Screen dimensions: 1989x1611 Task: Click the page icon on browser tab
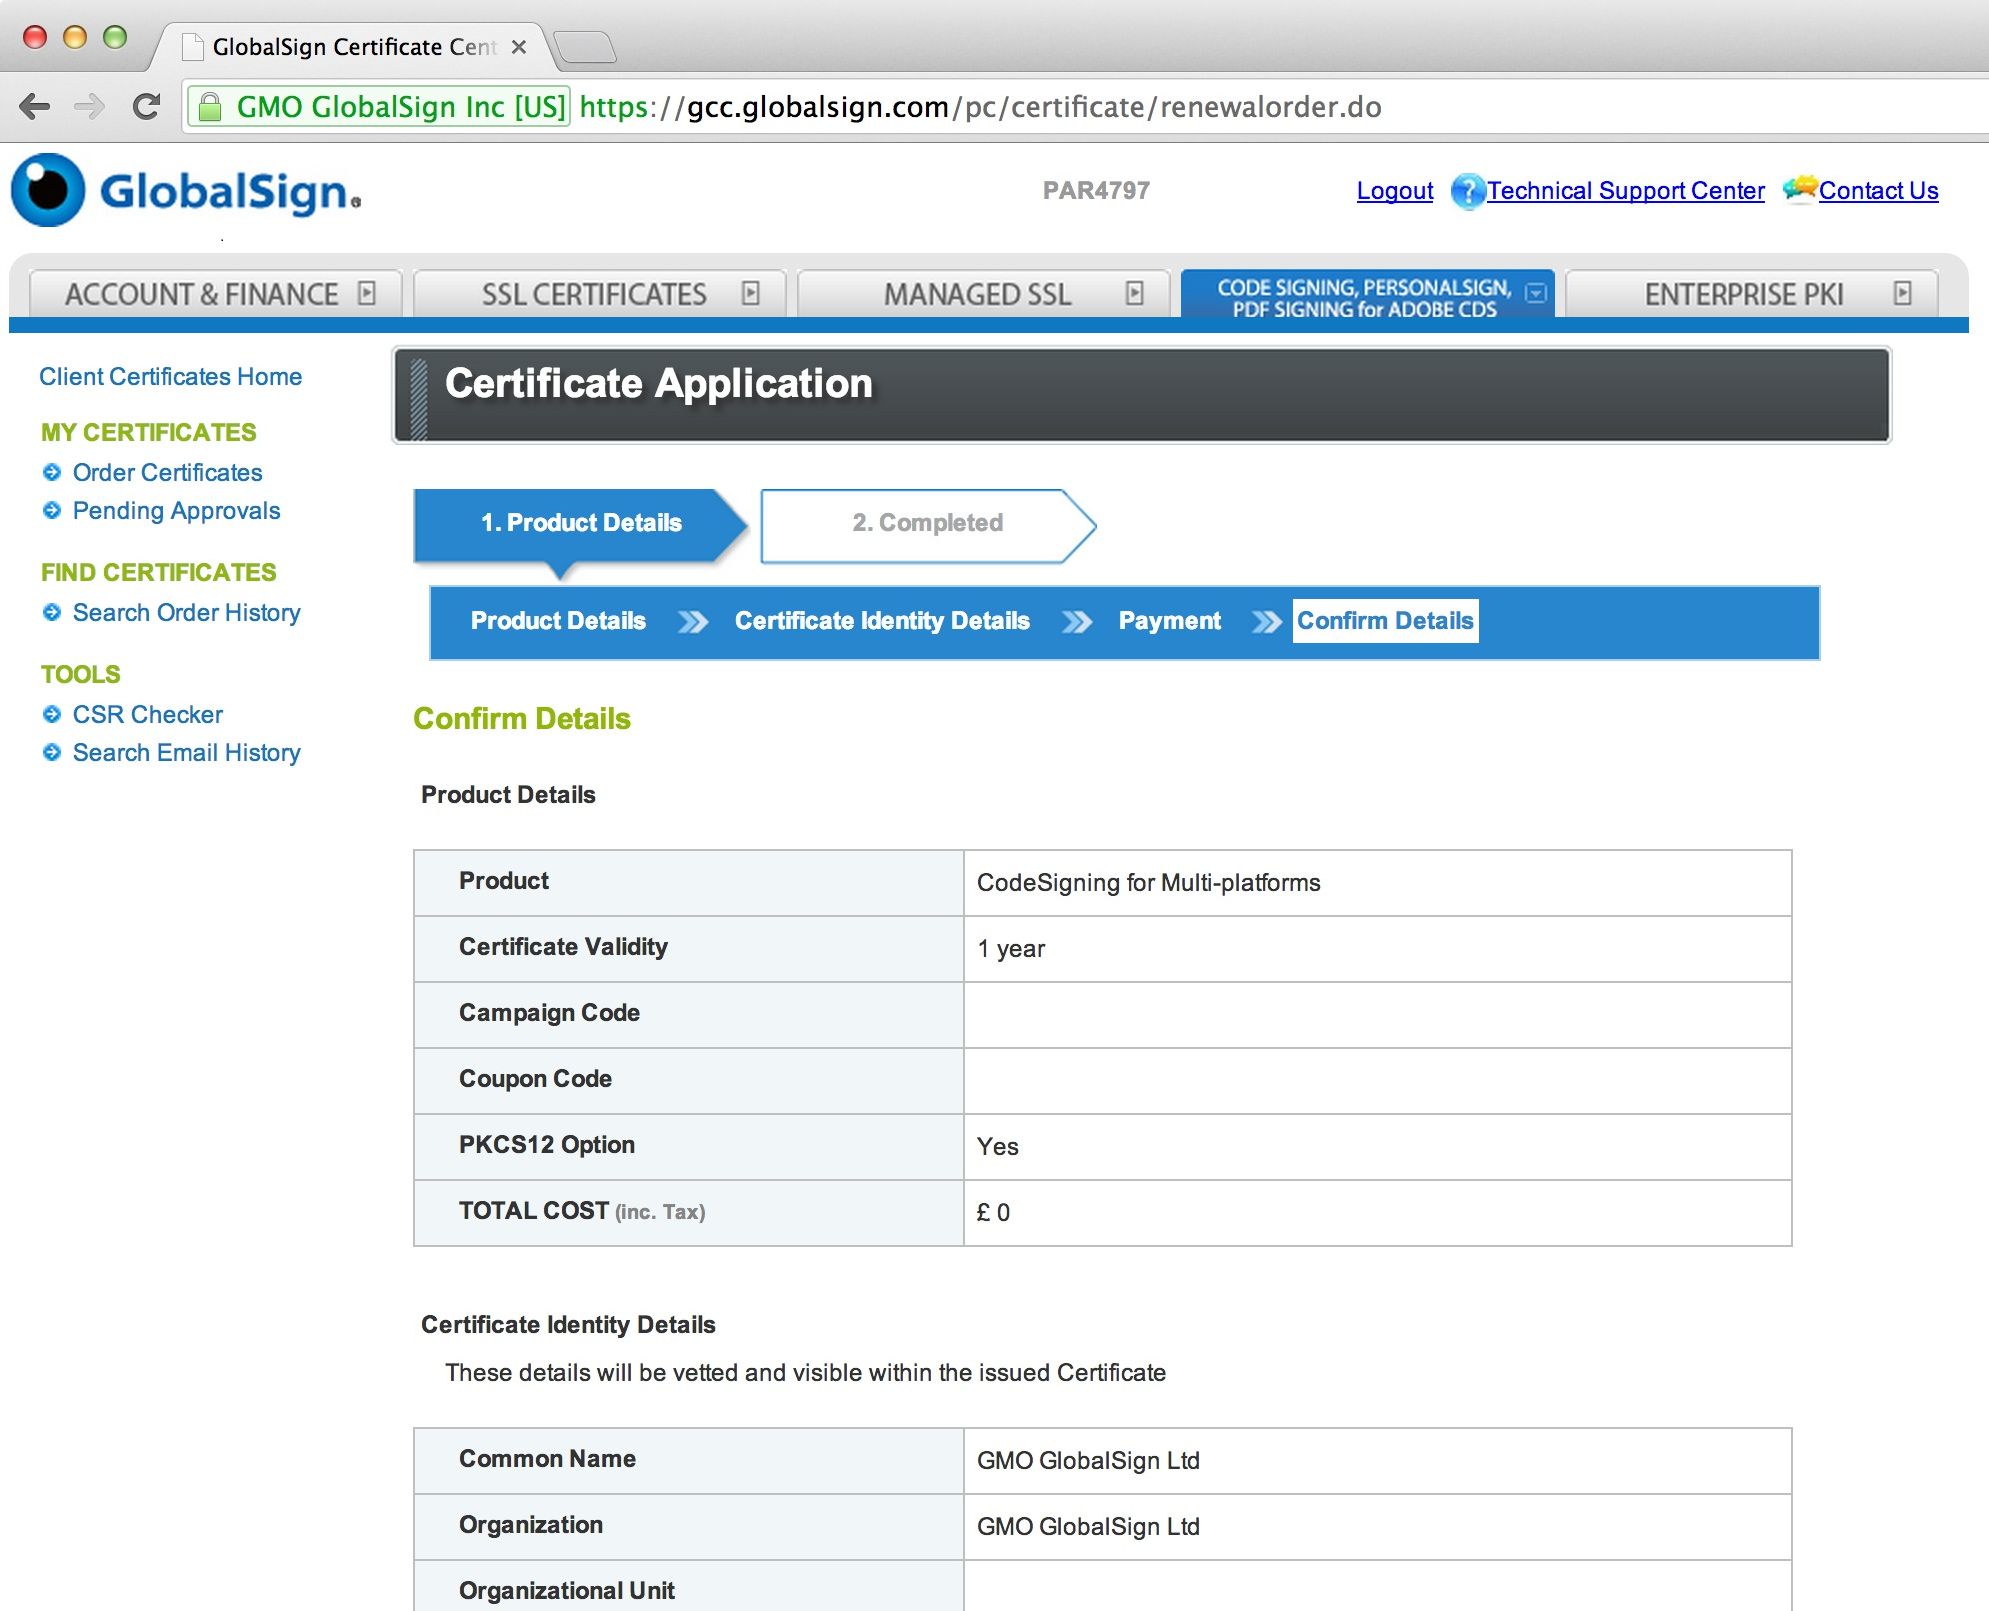(x=193, y=46)
